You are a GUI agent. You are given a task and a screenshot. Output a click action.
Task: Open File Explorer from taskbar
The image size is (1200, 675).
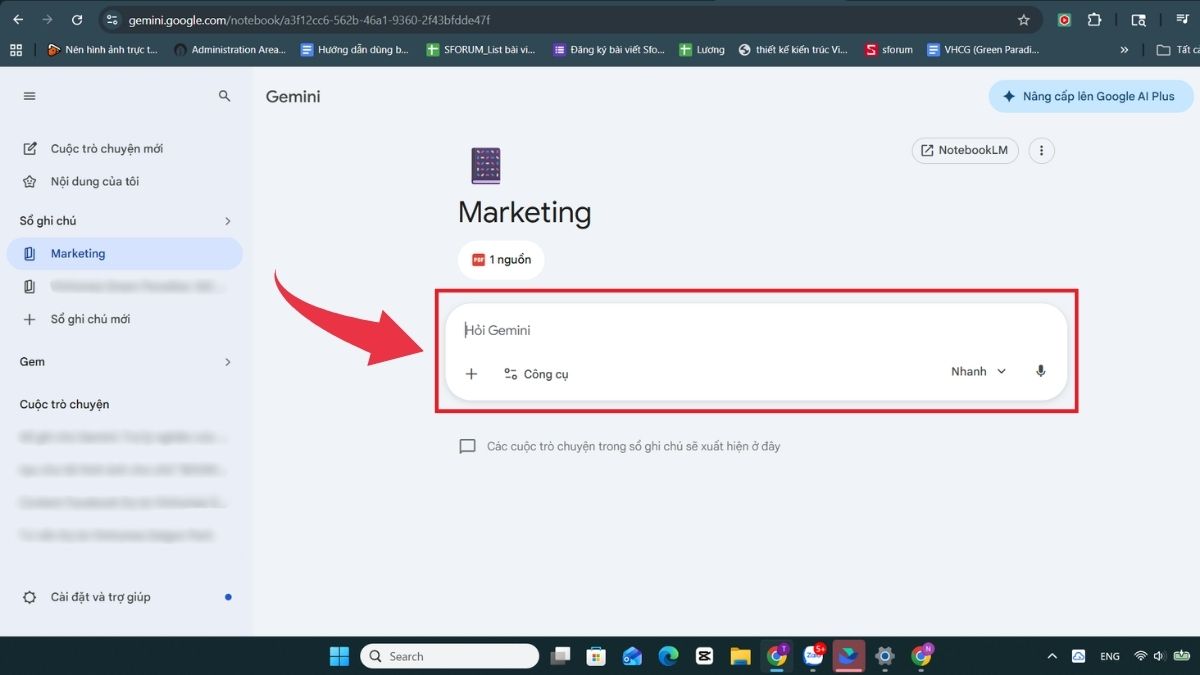pyautogui.click(x=740, y=656)
